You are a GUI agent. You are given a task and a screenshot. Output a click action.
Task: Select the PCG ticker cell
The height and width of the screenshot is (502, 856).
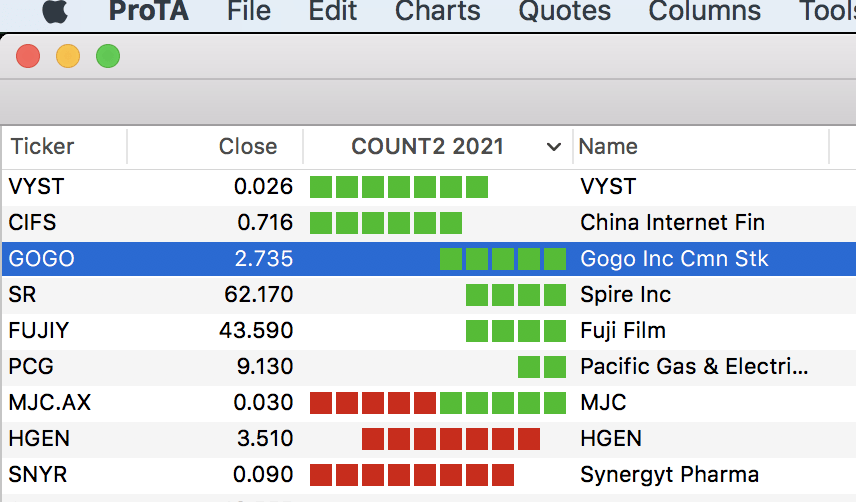[x=31, y=367]
